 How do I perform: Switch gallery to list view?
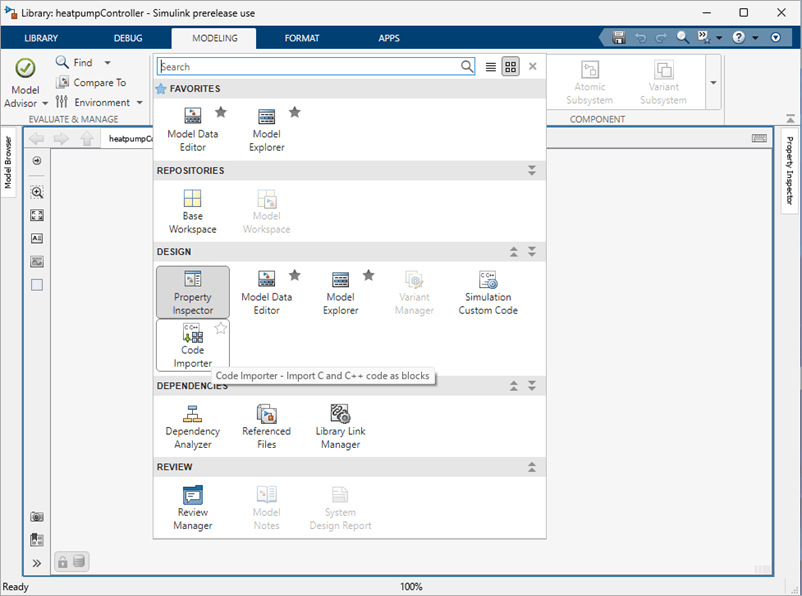(x=490, y=67)
